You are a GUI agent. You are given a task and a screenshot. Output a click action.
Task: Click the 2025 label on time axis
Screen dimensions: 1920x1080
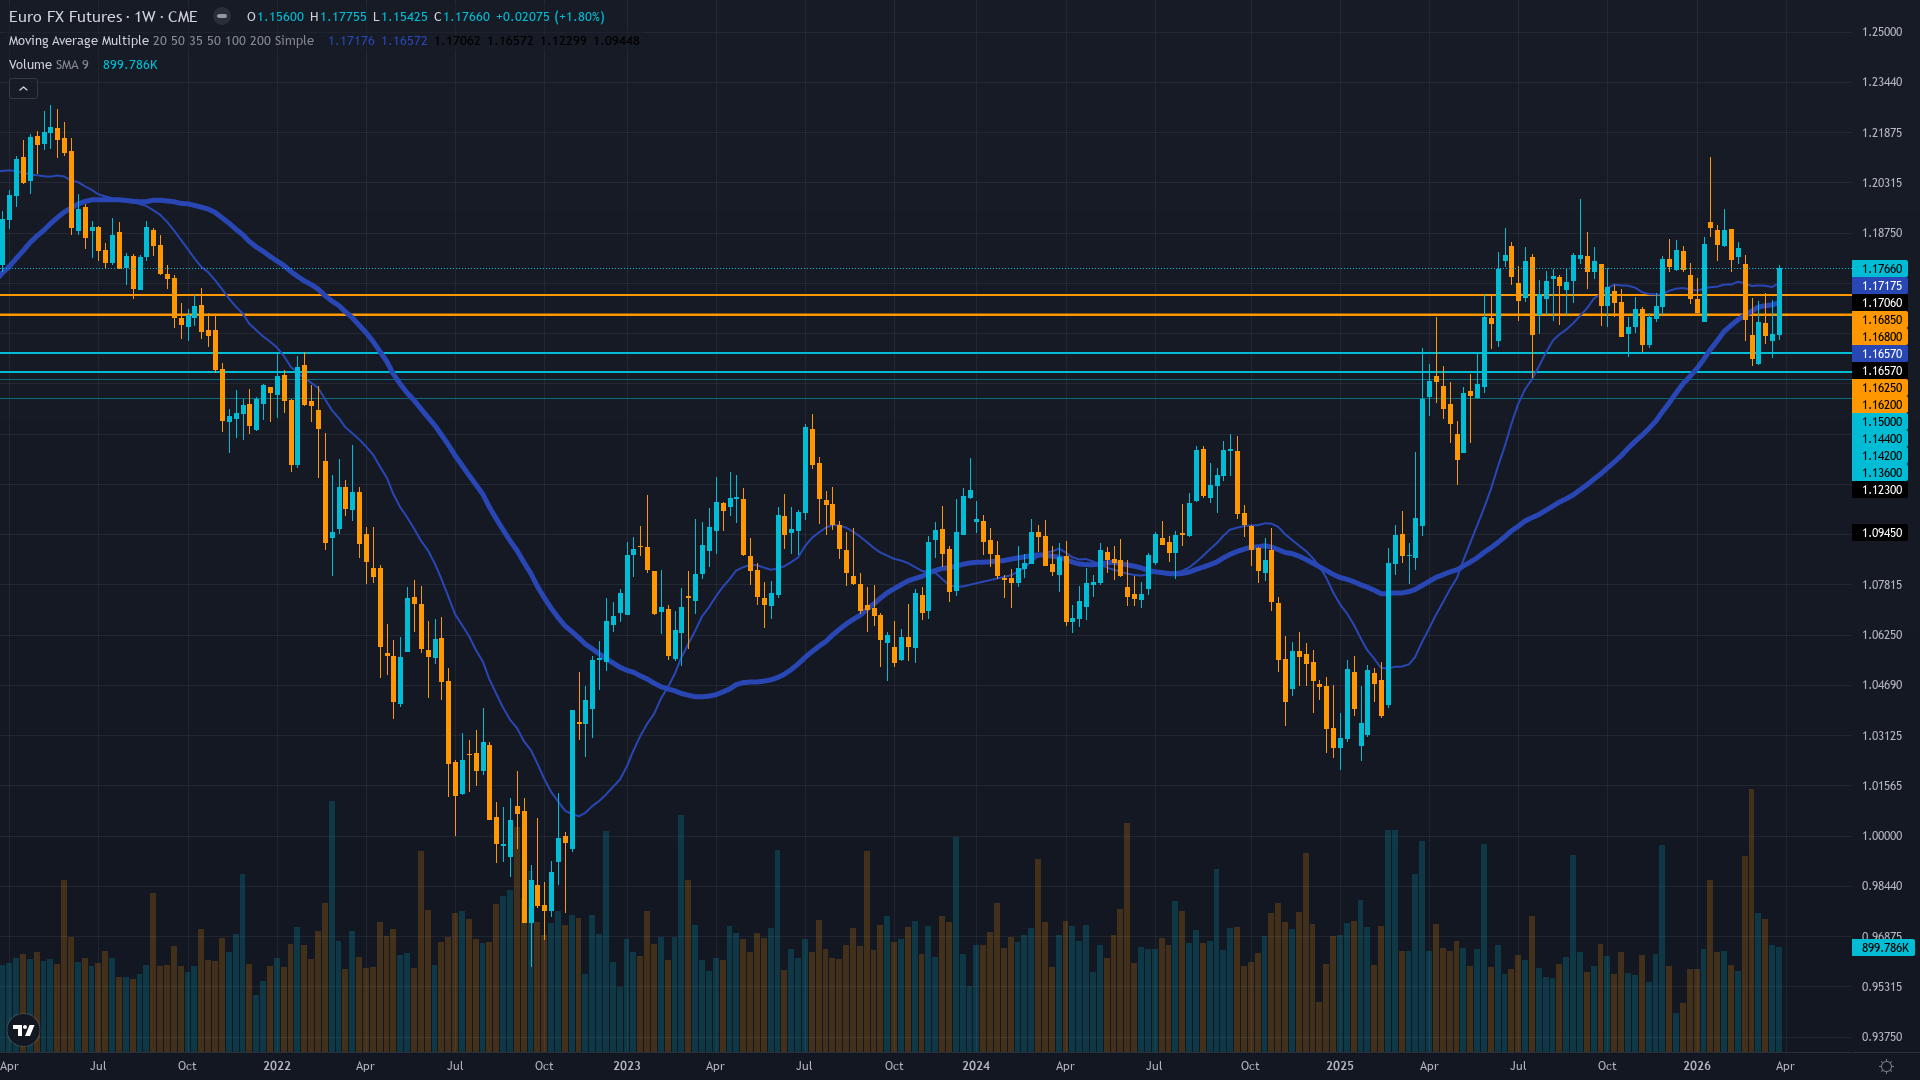(1340, 1066)
